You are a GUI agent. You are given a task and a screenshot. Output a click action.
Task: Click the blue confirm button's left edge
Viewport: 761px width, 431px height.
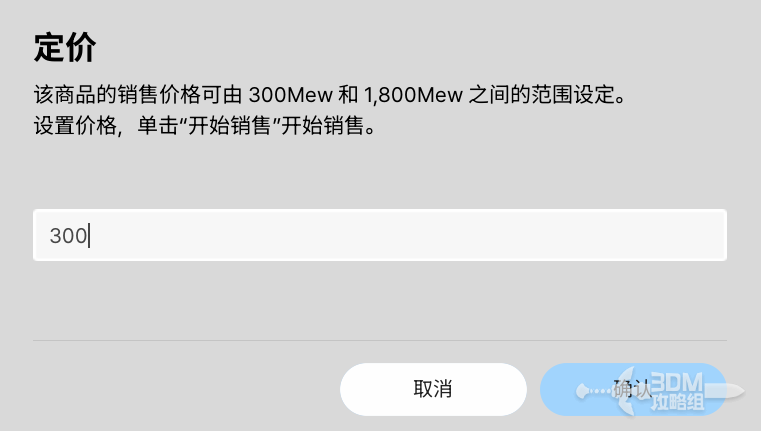[550, 389]
